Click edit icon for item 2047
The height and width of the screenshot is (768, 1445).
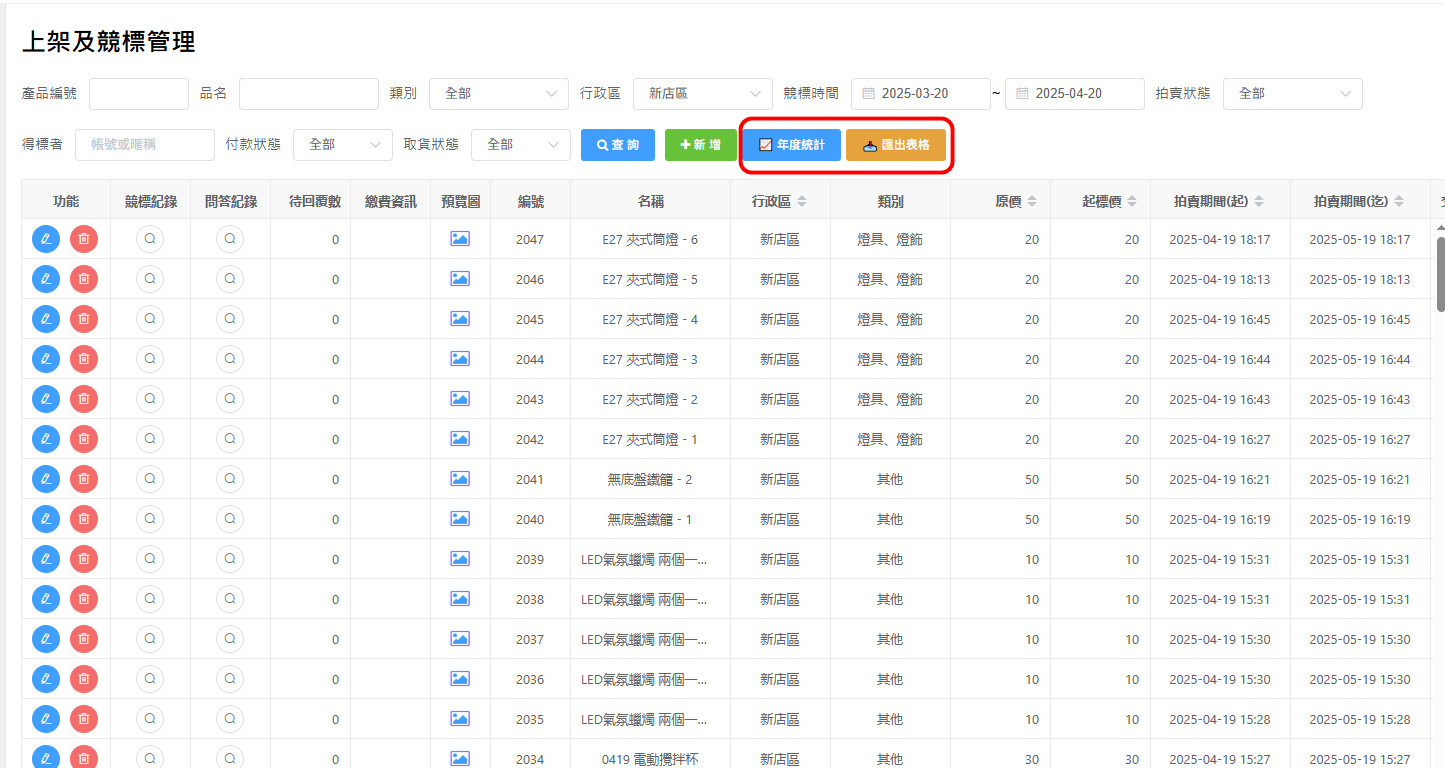pos(46,239)
